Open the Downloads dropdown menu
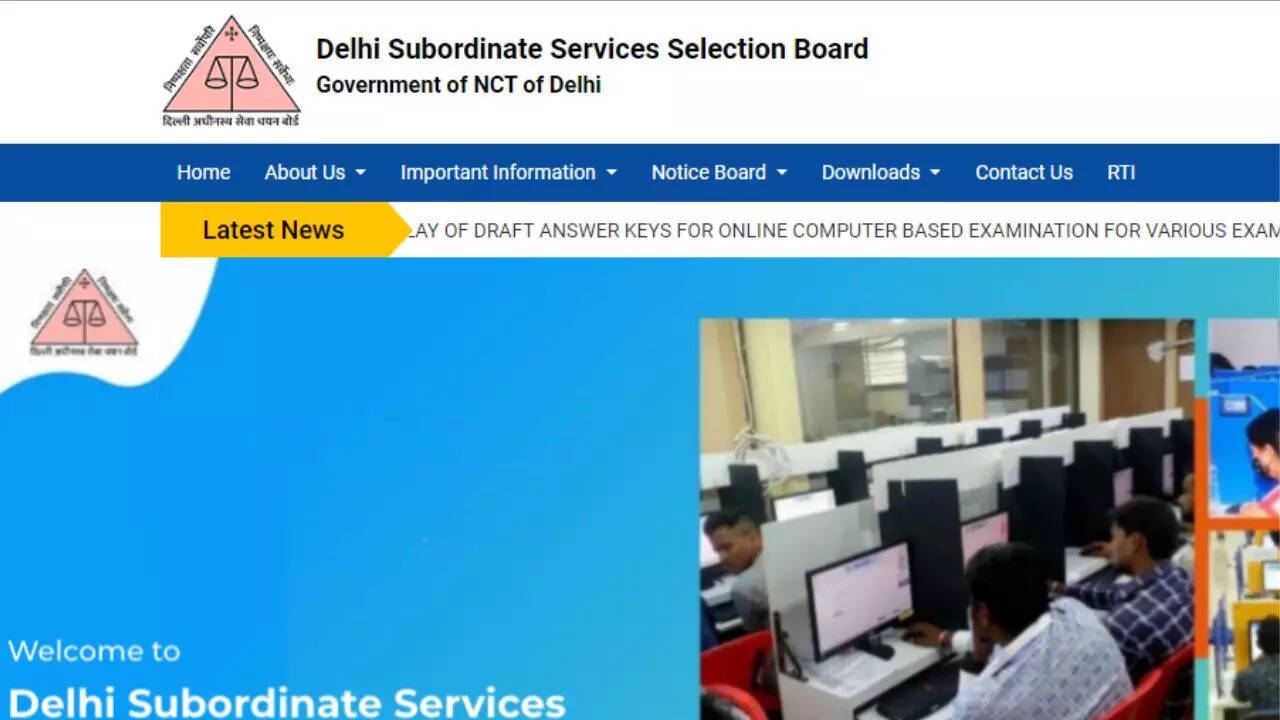Viewport: 1280px width, 720px height. point(881,172)
